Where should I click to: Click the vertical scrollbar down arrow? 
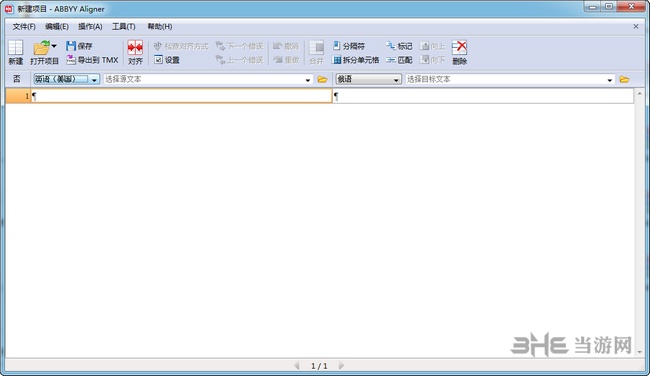639,352
